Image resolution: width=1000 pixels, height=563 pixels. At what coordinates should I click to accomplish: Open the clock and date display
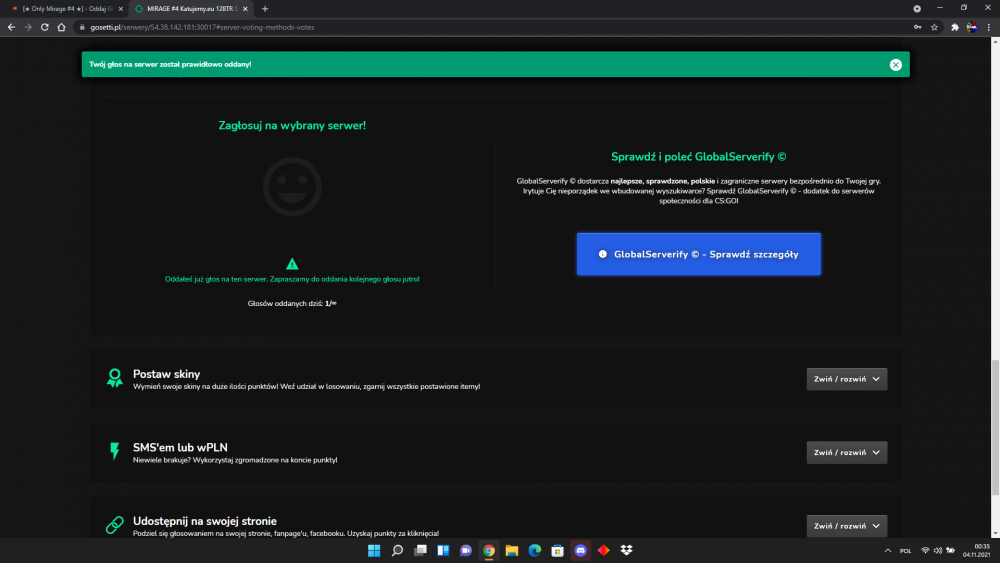coord(976,550)
